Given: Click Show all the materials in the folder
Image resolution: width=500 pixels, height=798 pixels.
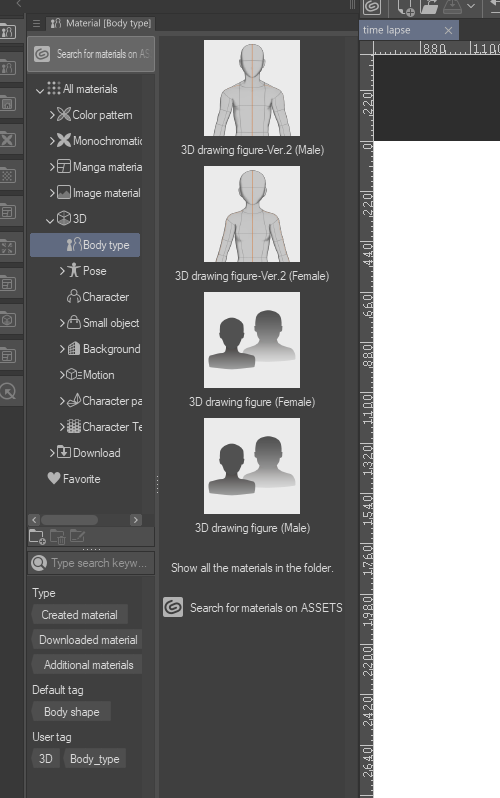Looking at the screenshot, I should pyautogui.click(x=252, y=568).
